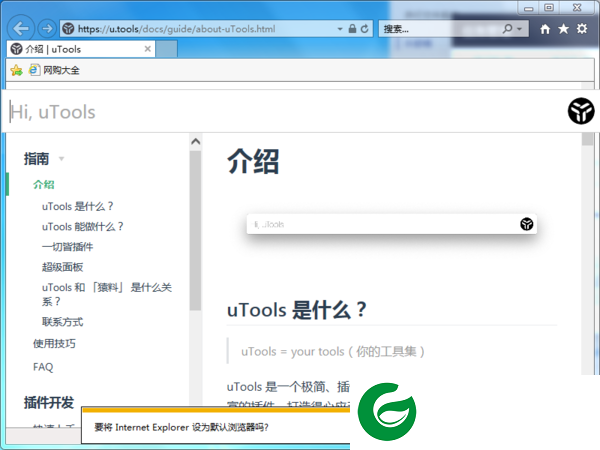
Task: Refresh the page with reload icon
Action: [x=364, y=29]
